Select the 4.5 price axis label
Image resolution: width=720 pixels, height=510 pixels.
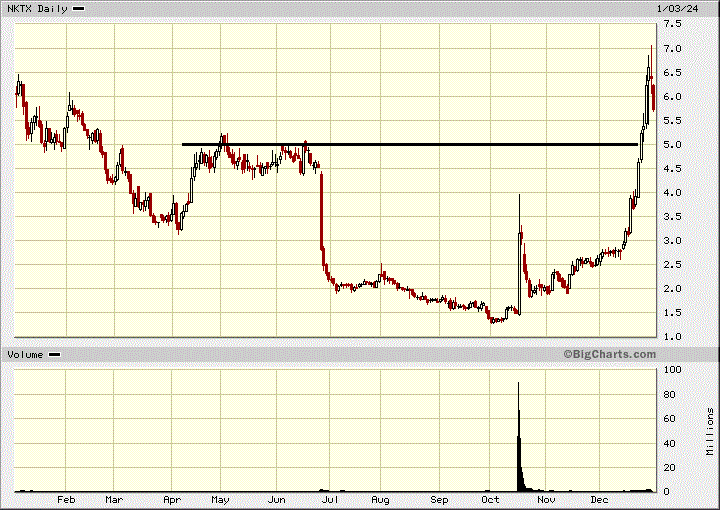pyautogui.click(x=672, y=168)
